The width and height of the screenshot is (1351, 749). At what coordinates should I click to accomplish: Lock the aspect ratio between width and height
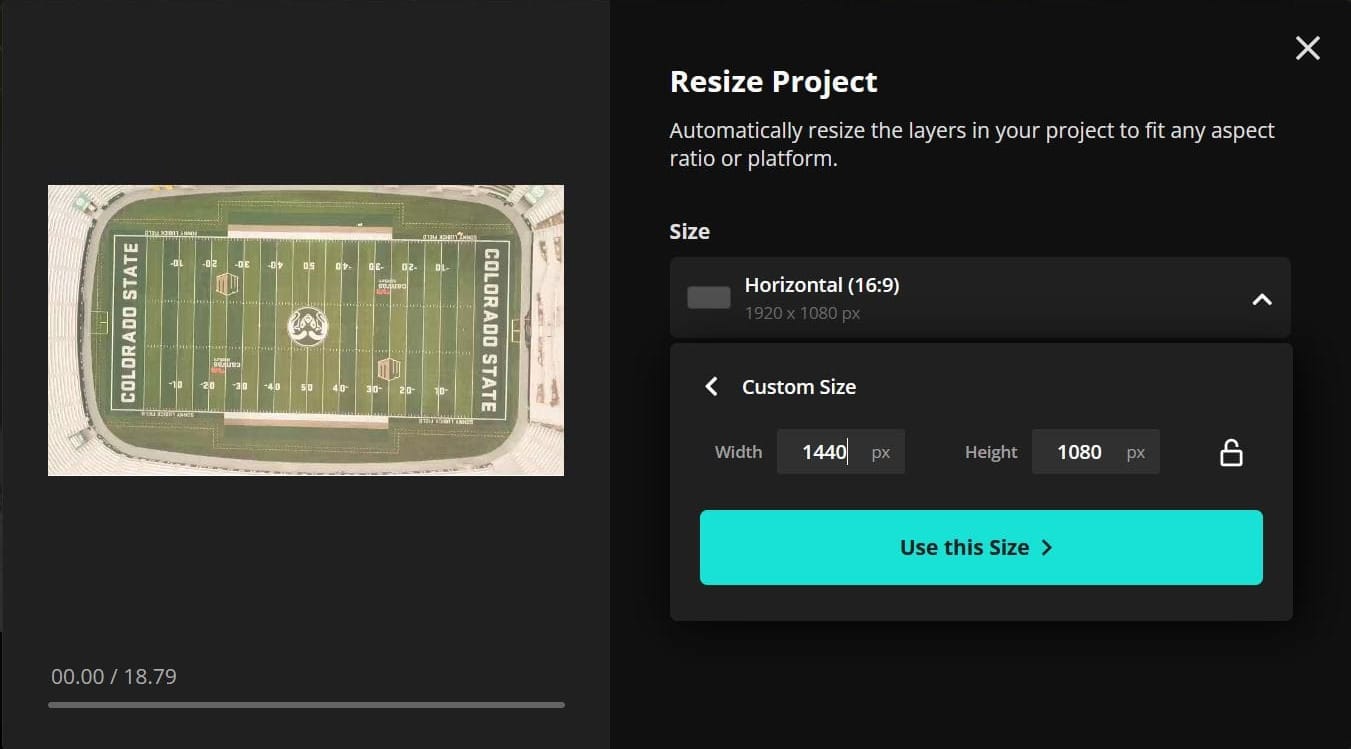click(1231, 451)
